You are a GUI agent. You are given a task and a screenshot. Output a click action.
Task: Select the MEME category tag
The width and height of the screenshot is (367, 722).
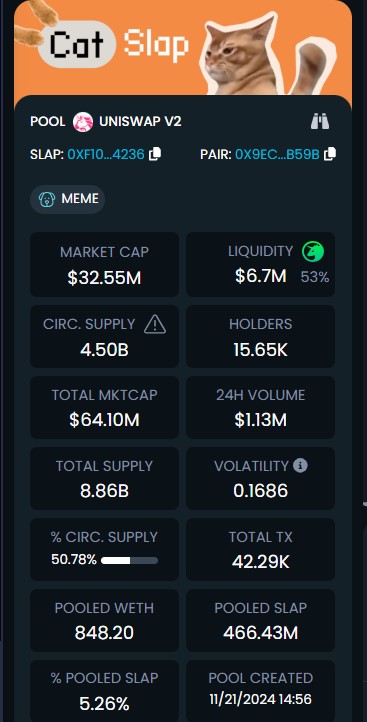pos(68,199)
